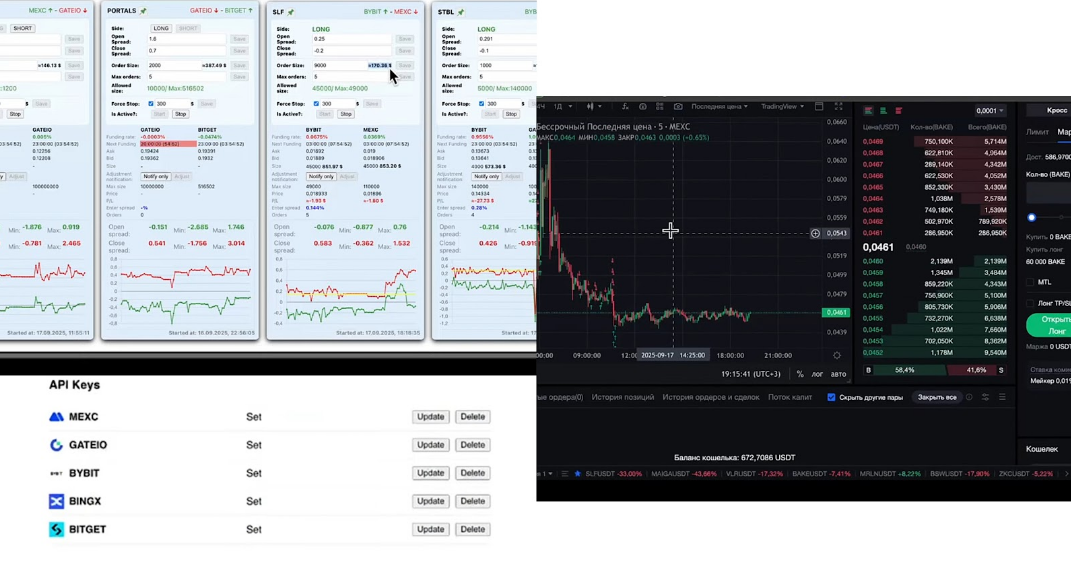Open chart layout window icon
Viewport: 1071px width, 567px height.
(x=819, y=107)
